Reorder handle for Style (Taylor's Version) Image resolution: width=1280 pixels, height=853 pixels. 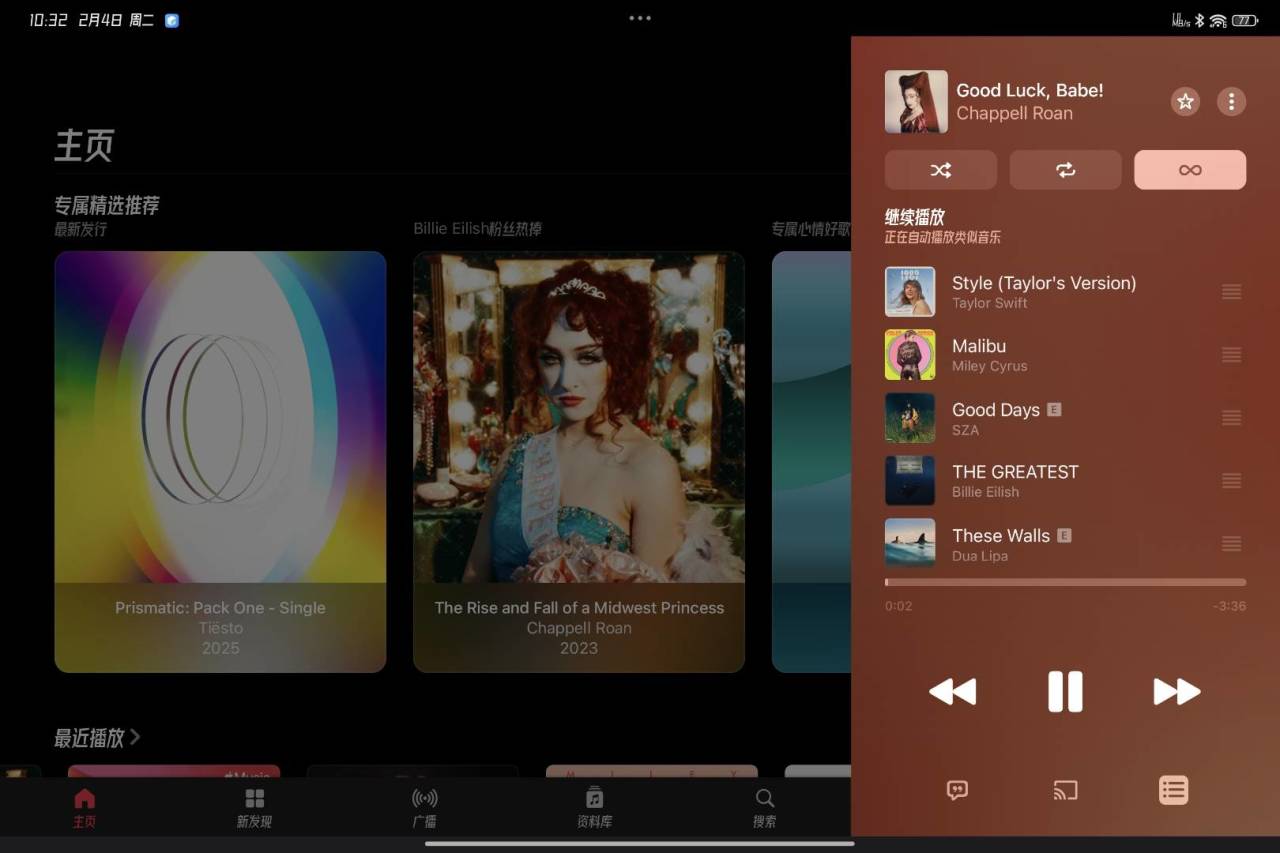pyautogui.click(x=1232, y=292)
